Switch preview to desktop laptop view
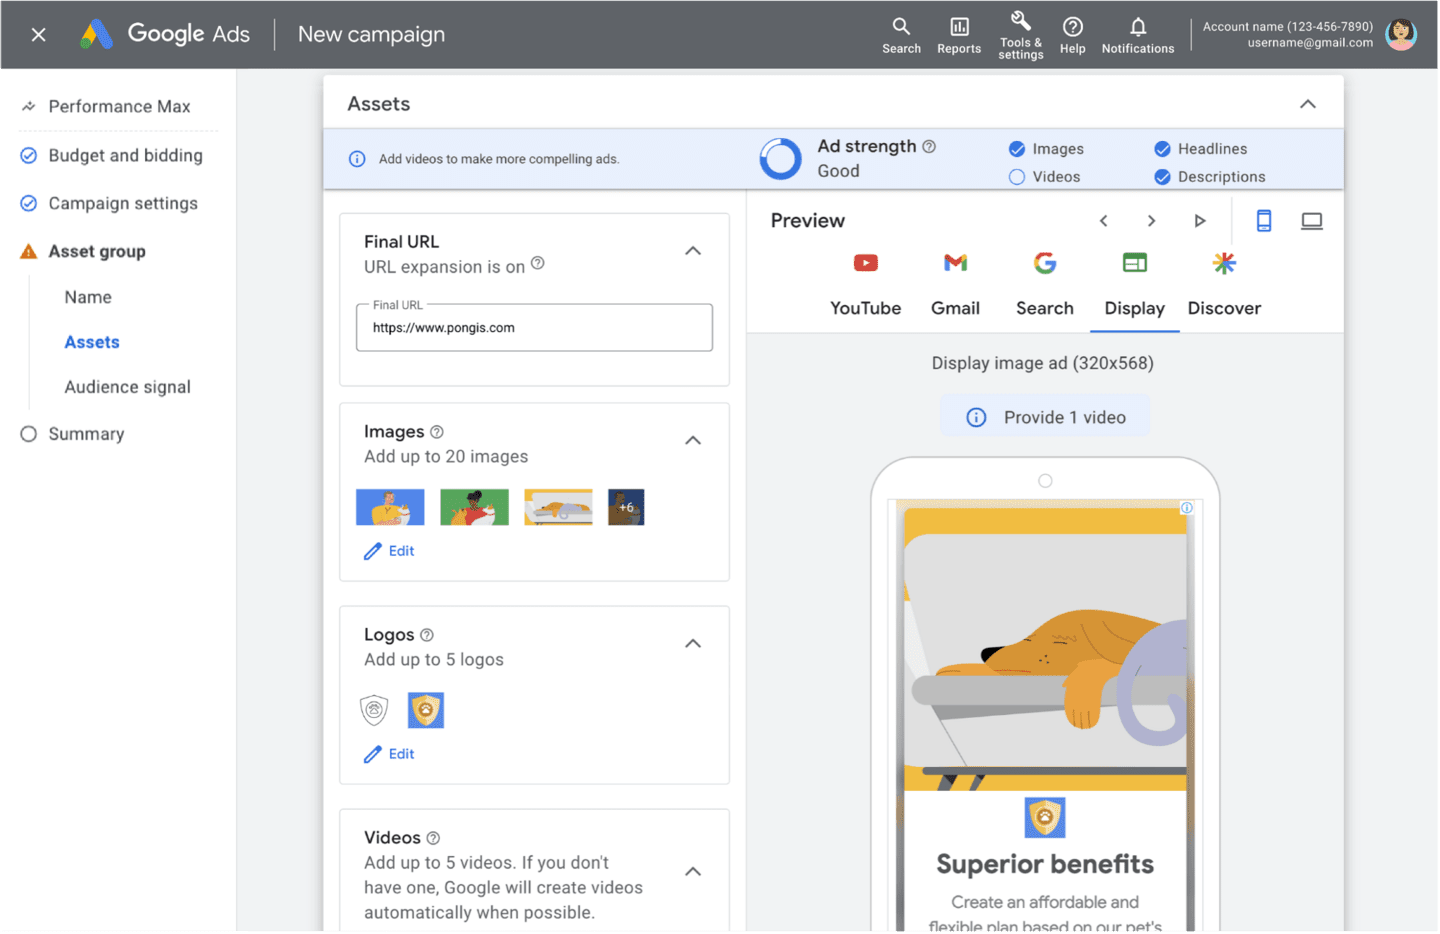This screenshot has width=1440, height=934. pos(1312,221)
